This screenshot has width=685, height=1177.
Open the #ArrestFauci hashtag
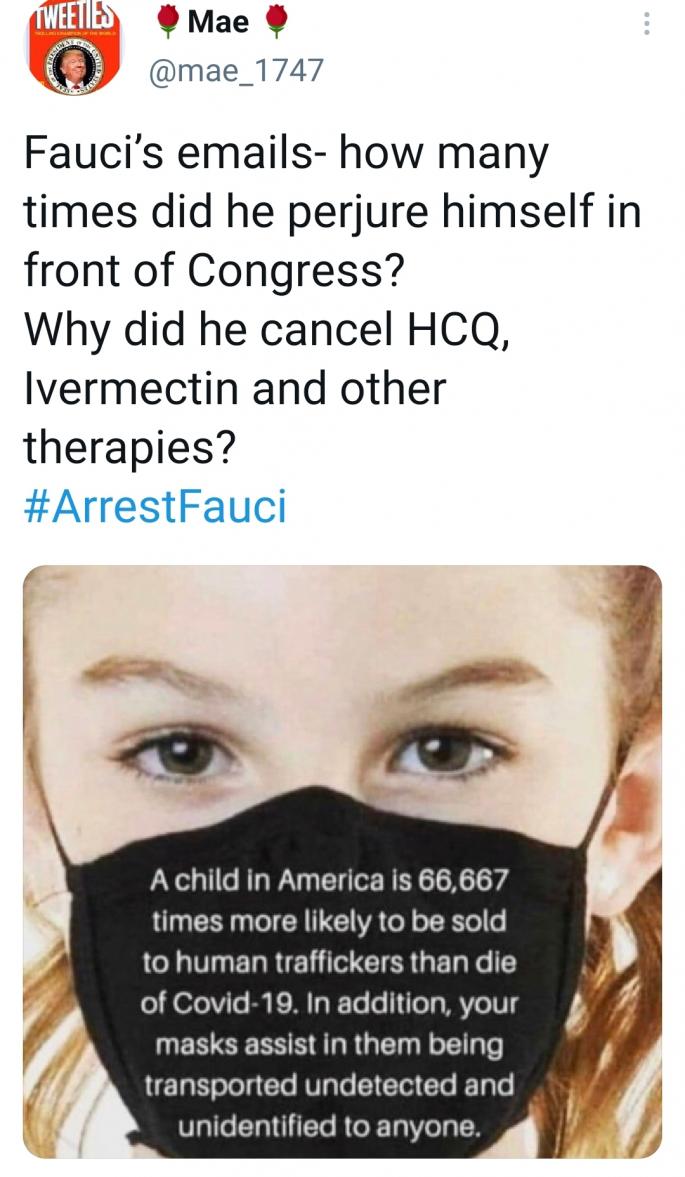coord(155,506)
